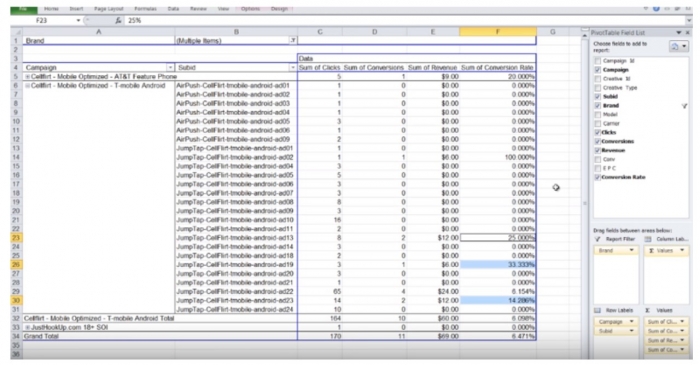Open the Campaign column filter dropdown
Screen dimensions: 700x365
coord(170,67)
